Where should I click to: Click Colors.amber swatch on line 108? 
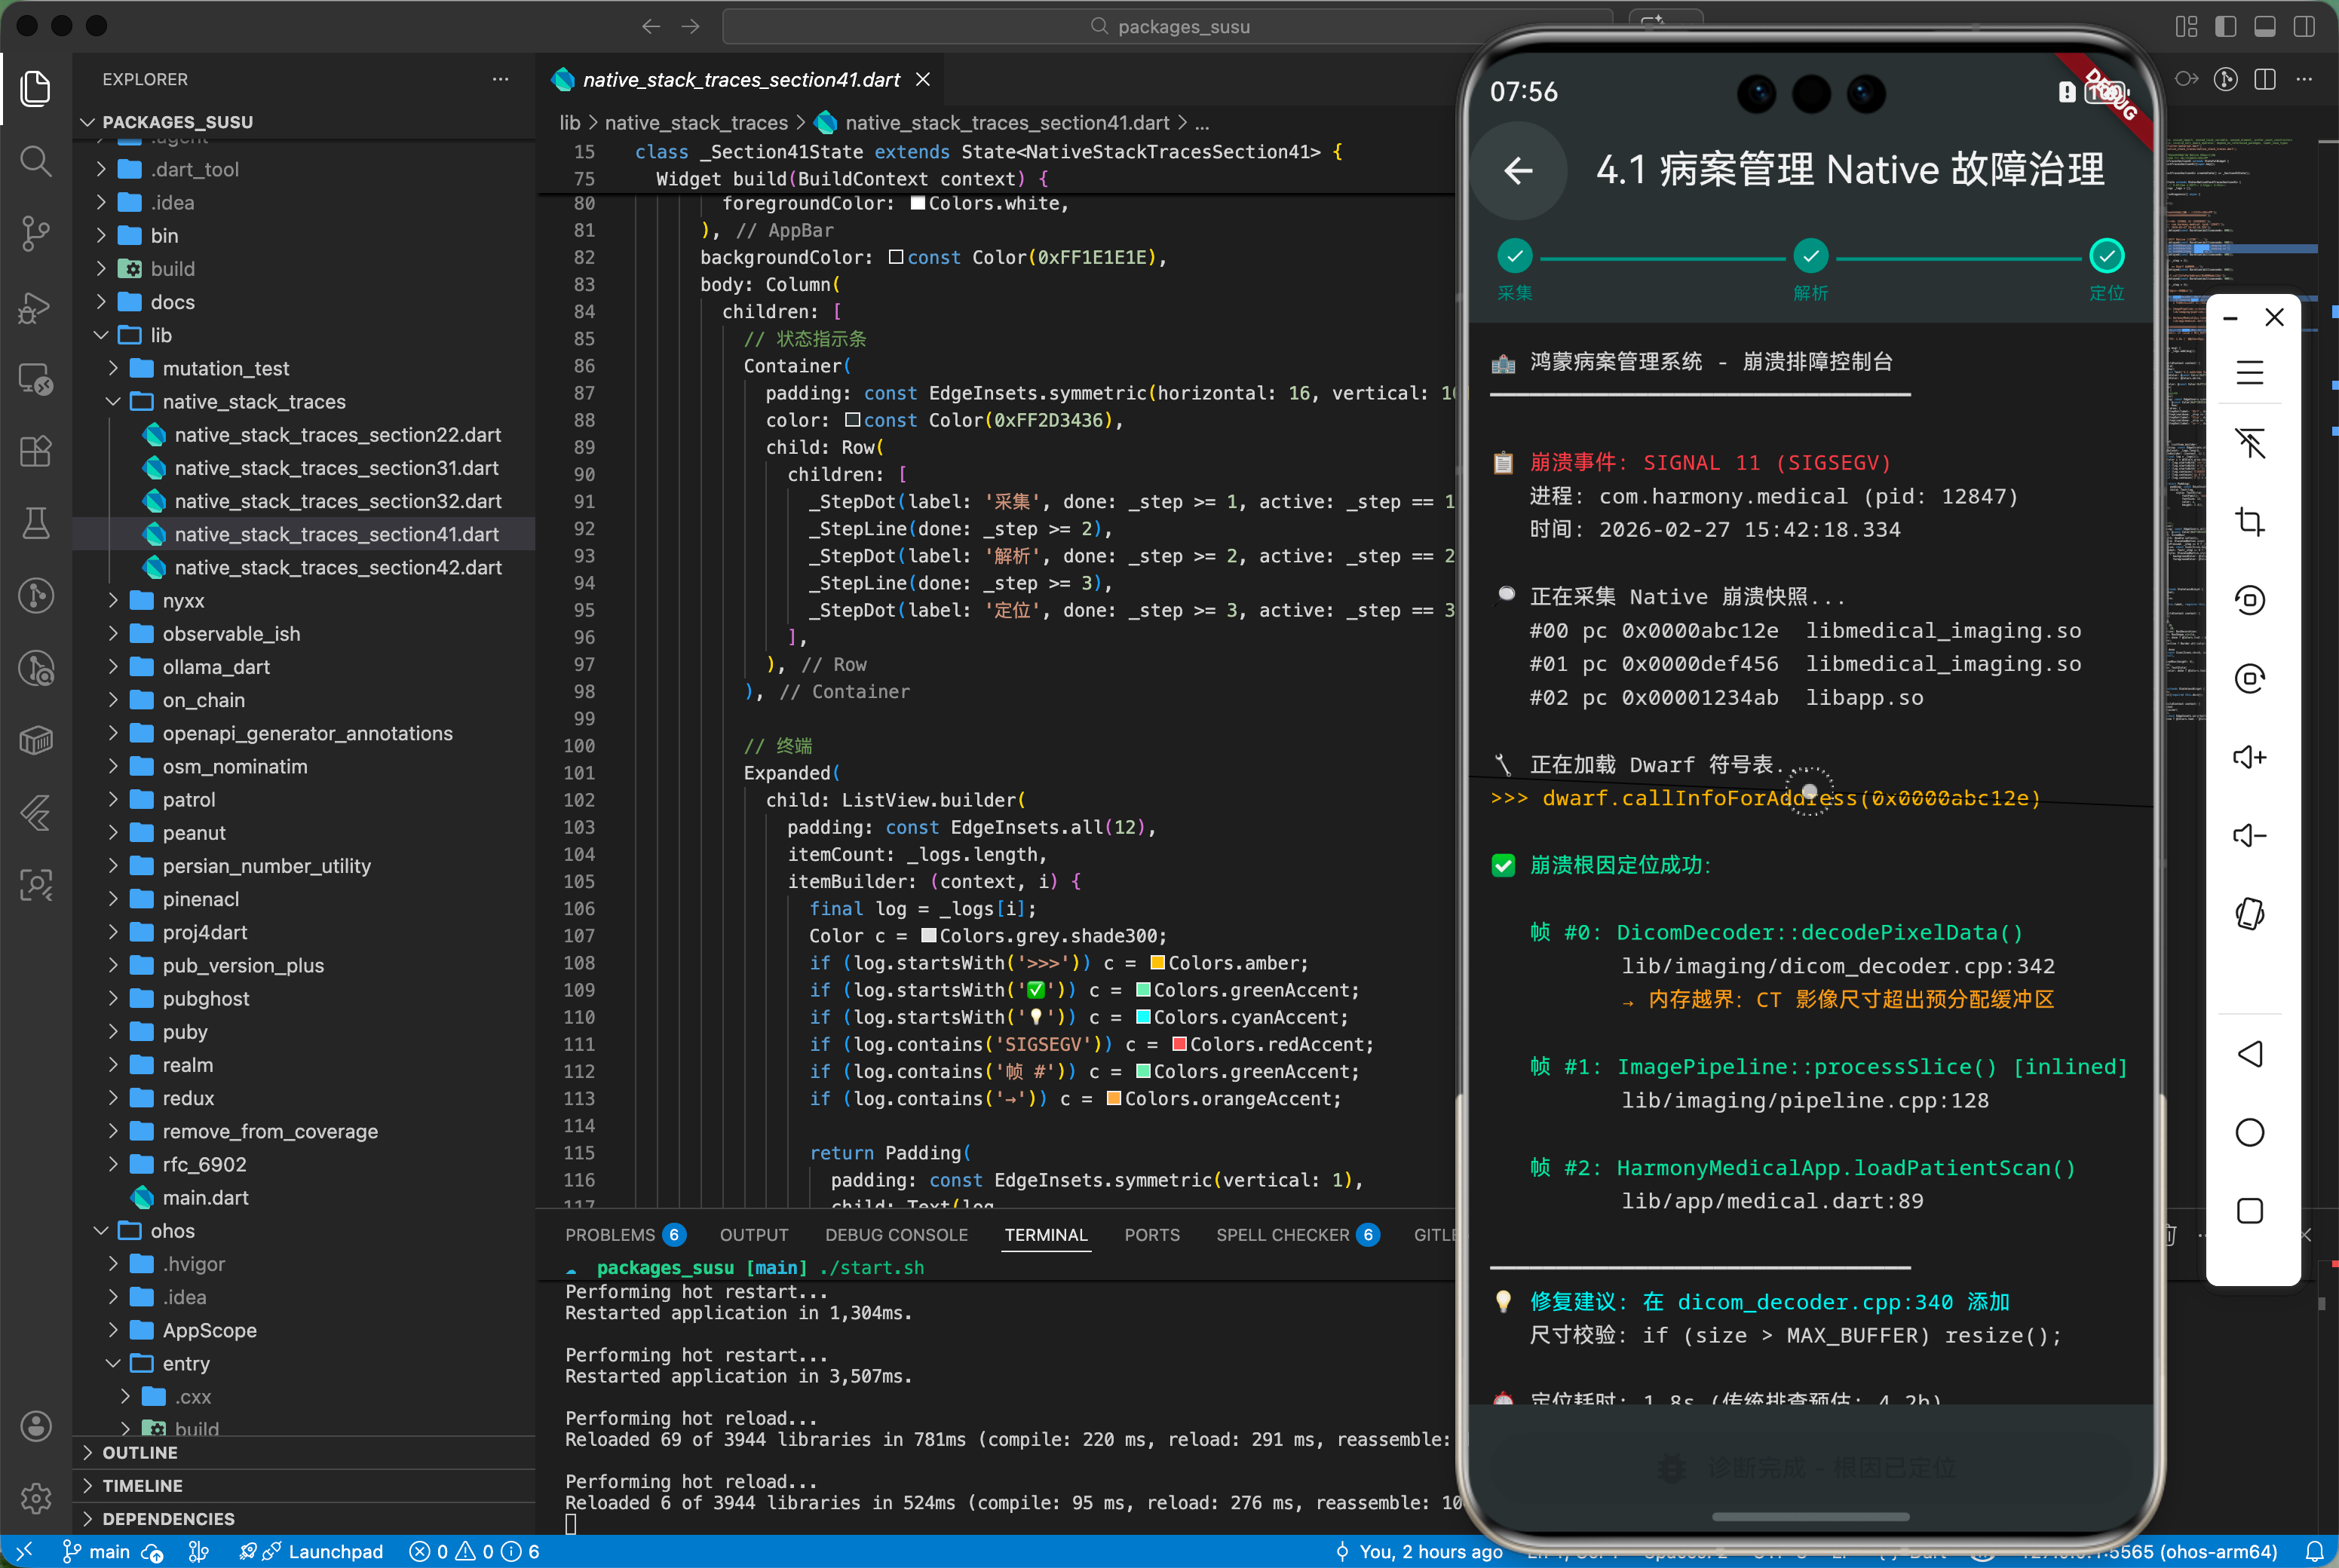1157,963
